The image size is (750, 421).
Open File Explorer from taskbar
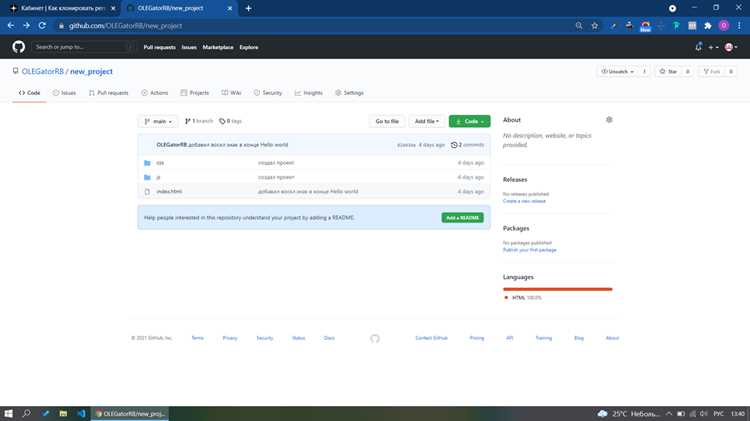[x=63, y=413]
